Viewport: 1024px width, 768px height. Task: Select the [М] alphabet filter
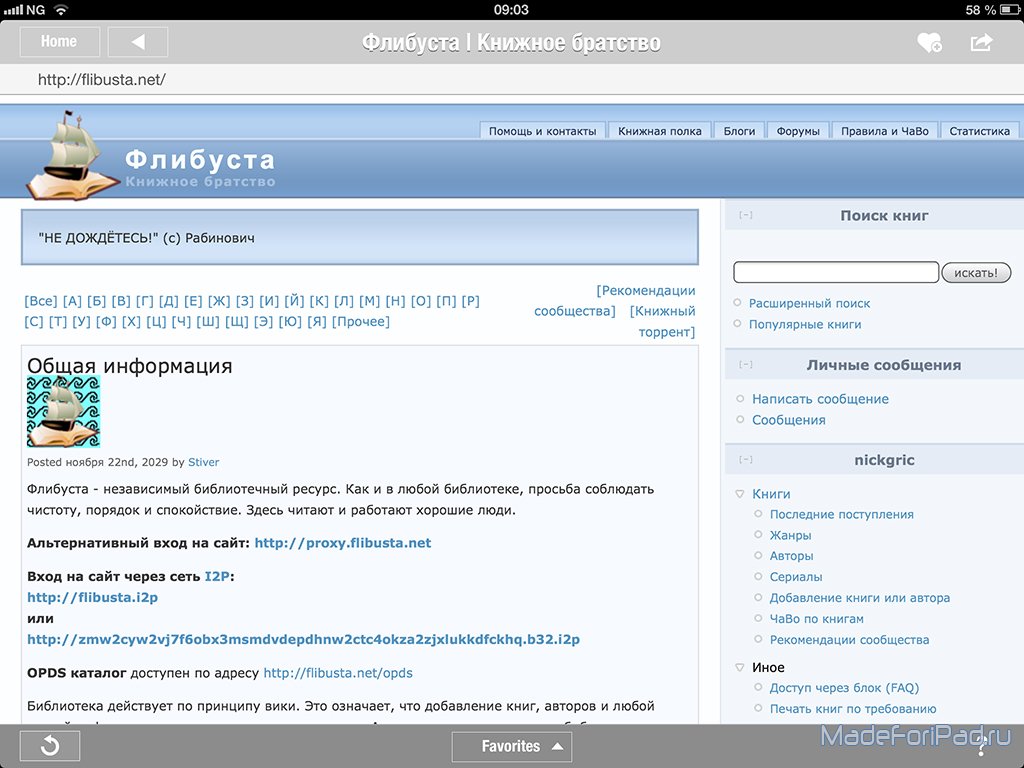[370, 301]
